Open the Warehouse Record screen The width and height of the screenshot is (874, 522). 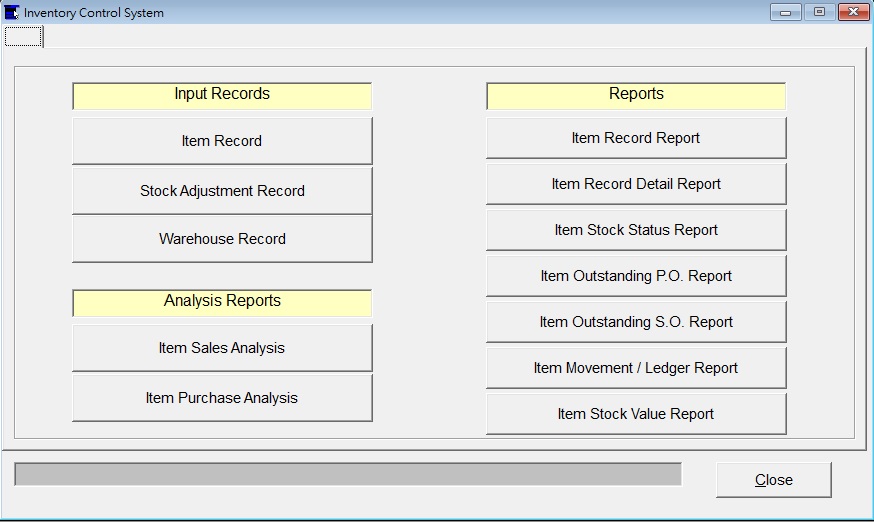tap(222, 239)
